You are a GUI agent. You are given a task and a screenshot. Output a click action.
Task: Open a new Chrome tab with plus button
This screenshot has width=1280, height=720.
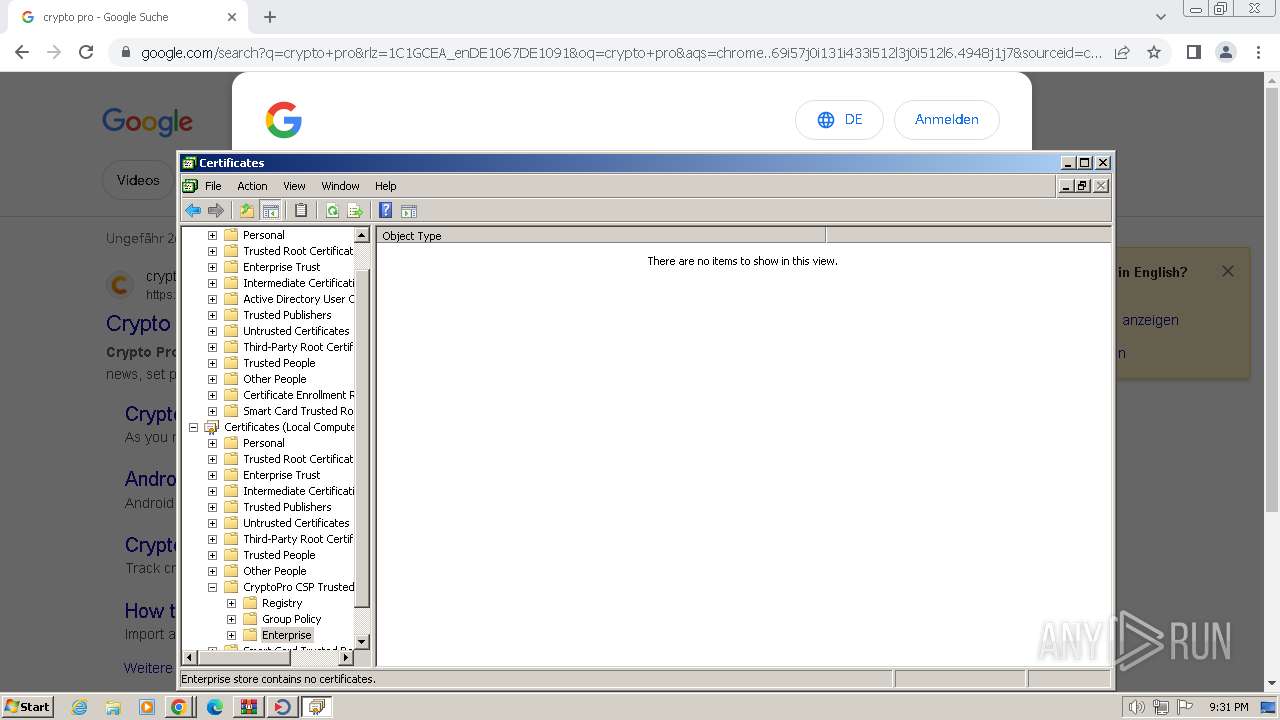270,17
